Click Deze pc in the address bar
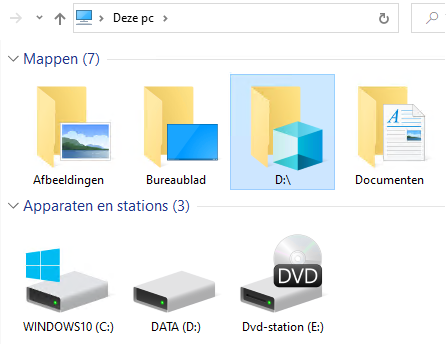Image resolution: width=446 pixels, height=361 pixels. click(133, 18)
